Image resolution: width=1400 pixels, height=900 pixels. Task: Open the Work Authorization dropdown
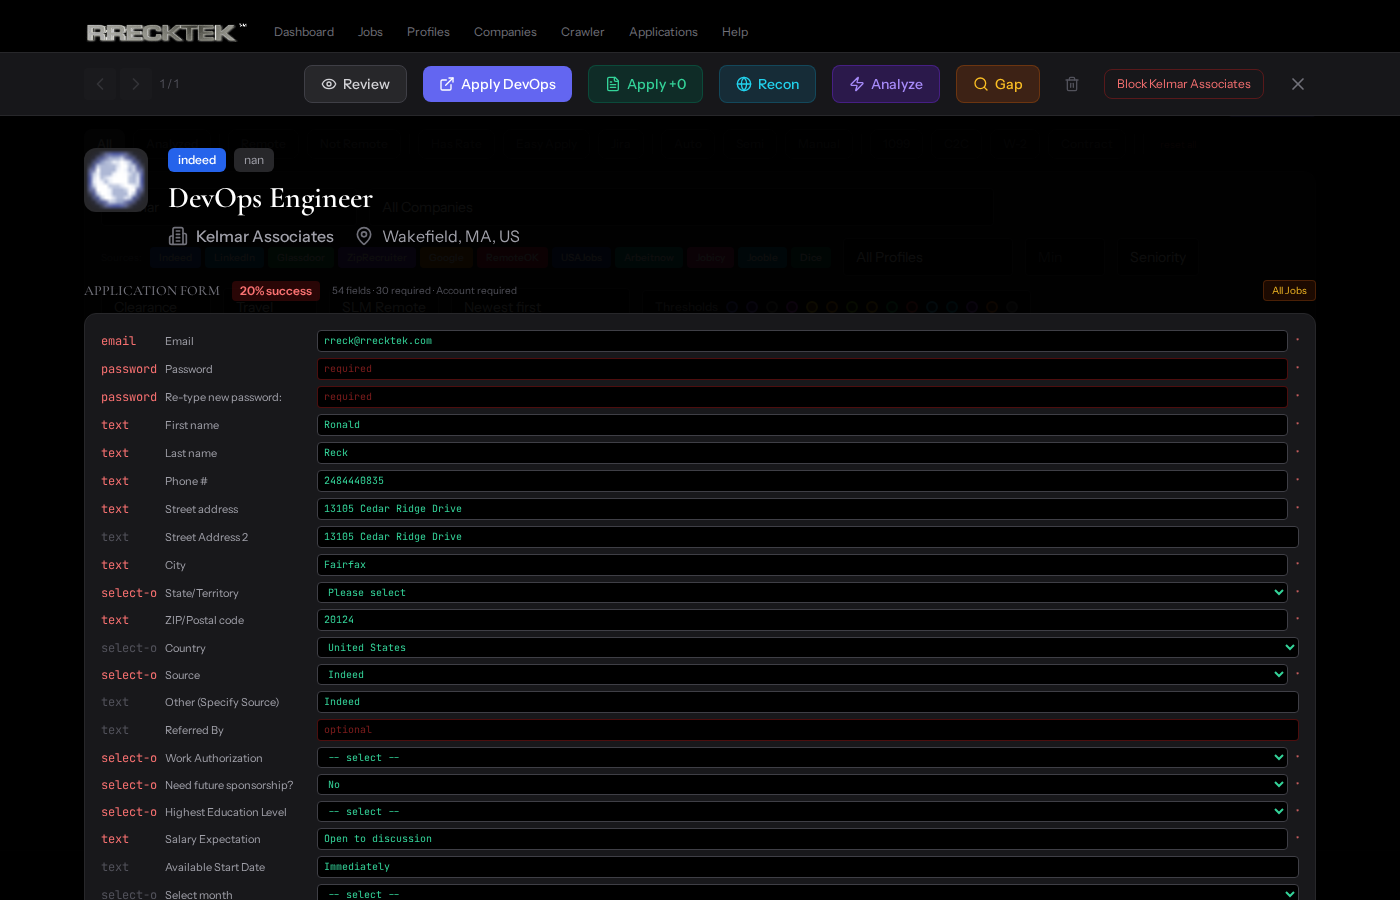802,758
